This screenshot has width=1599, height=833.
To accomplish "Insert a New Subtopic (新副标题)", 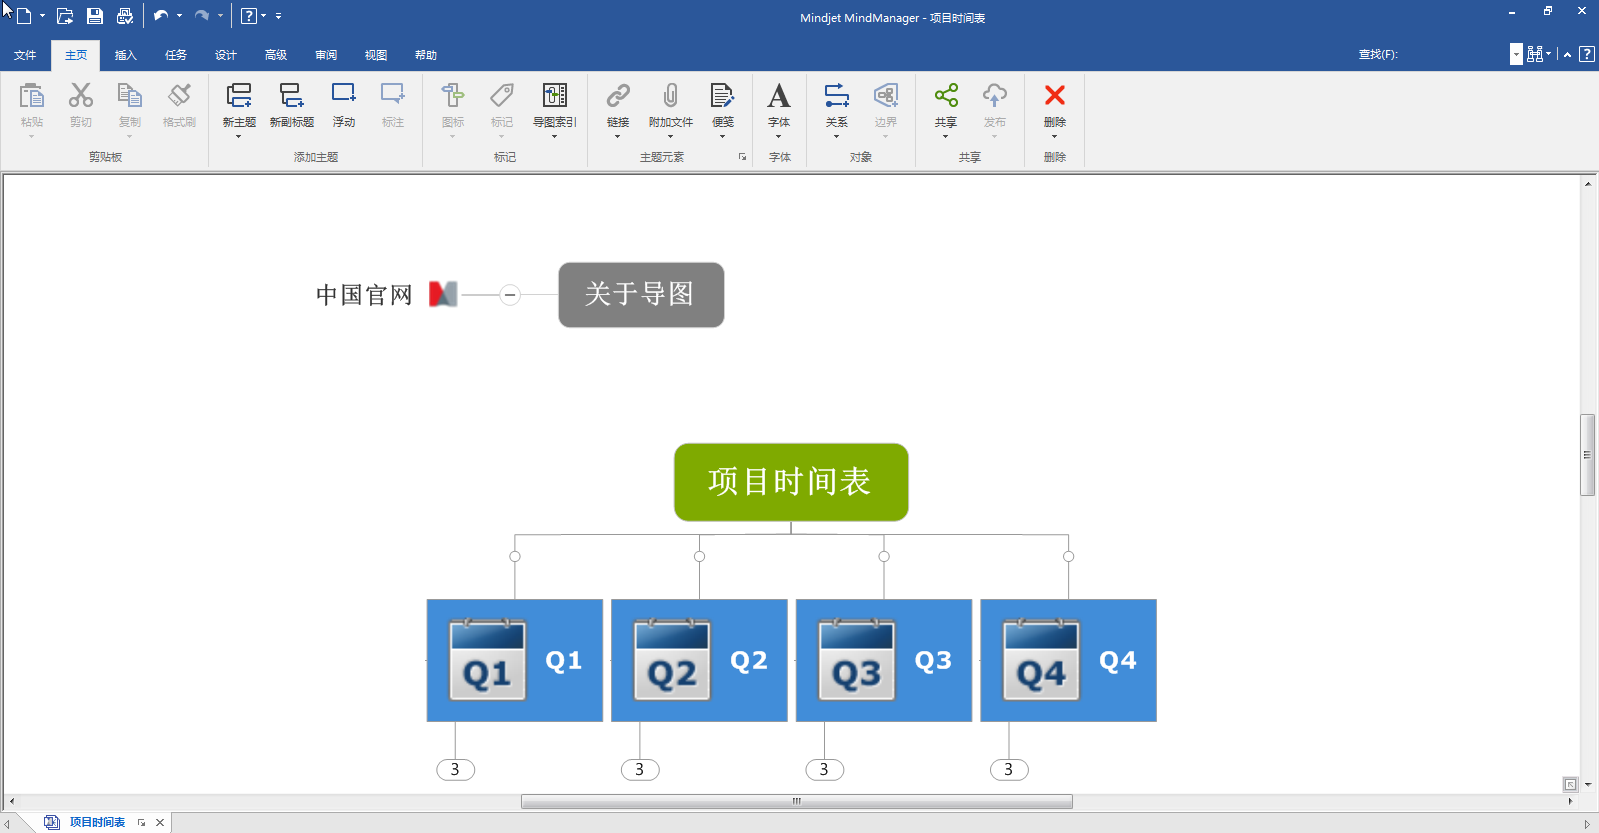I will (x=291, y=96).
